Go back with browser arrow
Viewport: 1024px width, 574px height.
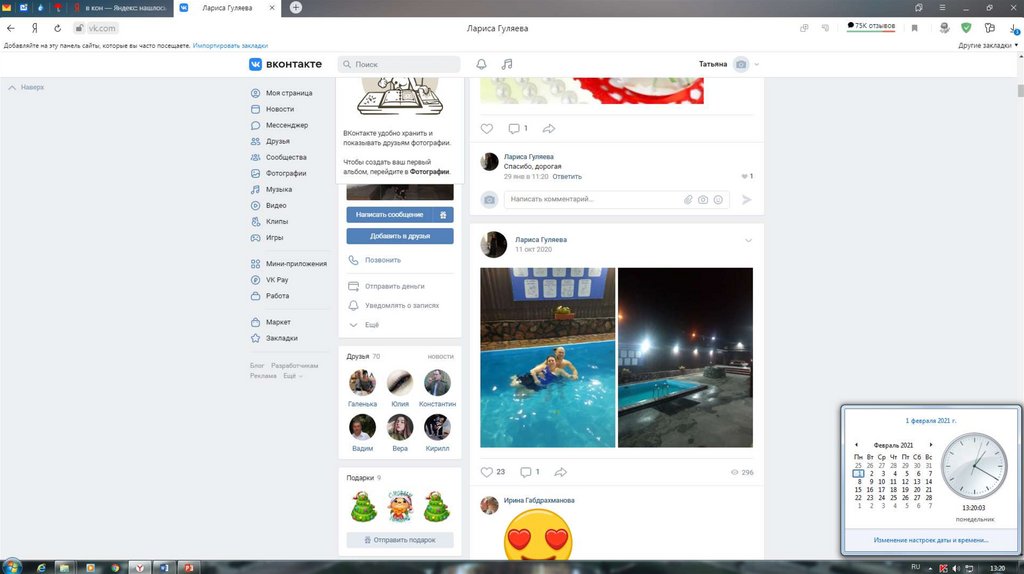coord(10,28)
